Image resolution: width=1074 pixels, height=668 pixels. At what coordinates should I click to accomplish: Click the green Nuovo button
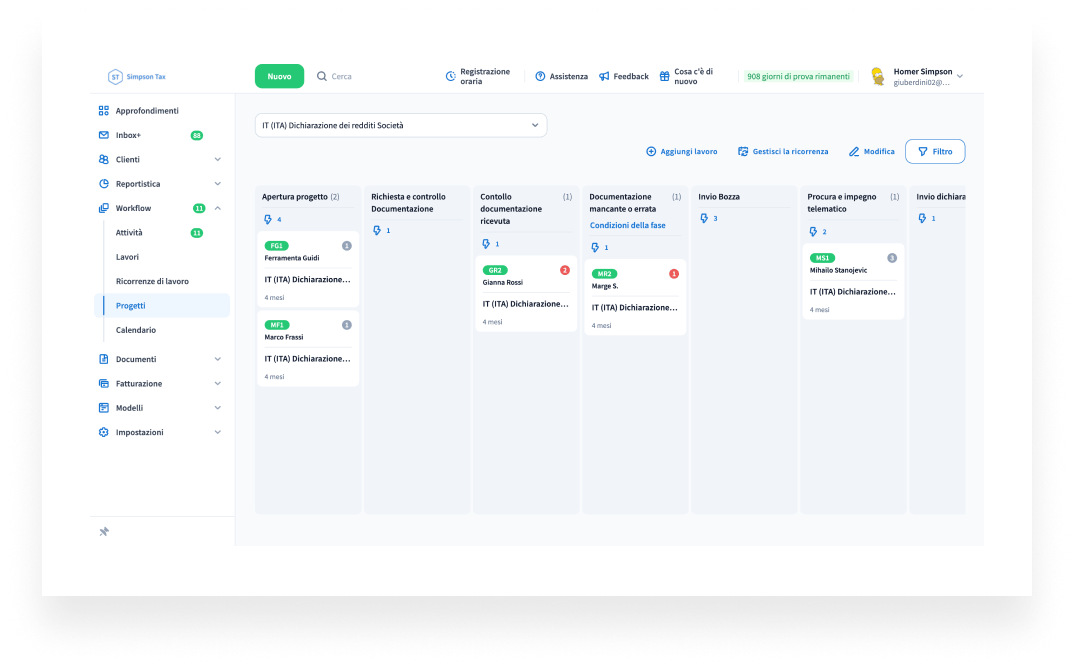pos(279,77)
